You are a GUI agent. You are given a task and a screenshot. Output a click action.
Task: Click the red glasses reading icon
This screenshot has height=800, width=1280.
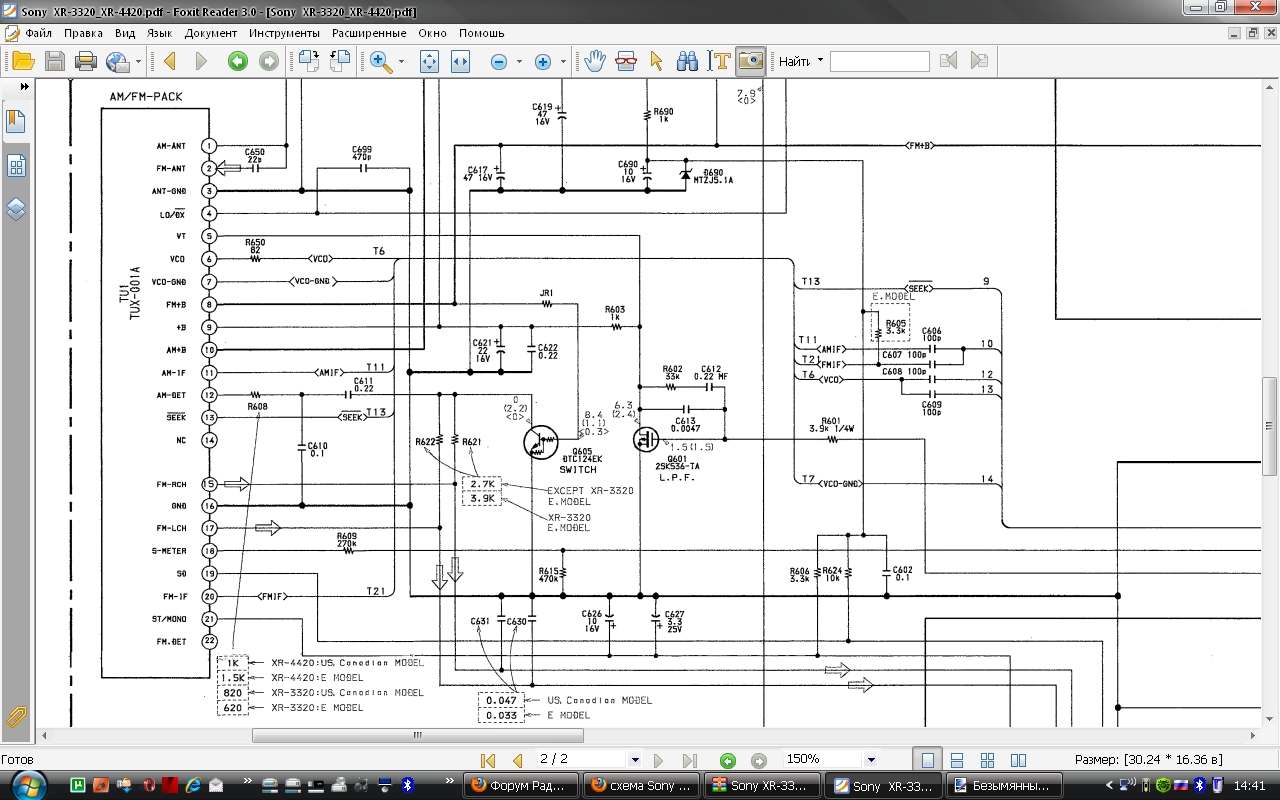[626, 61]
